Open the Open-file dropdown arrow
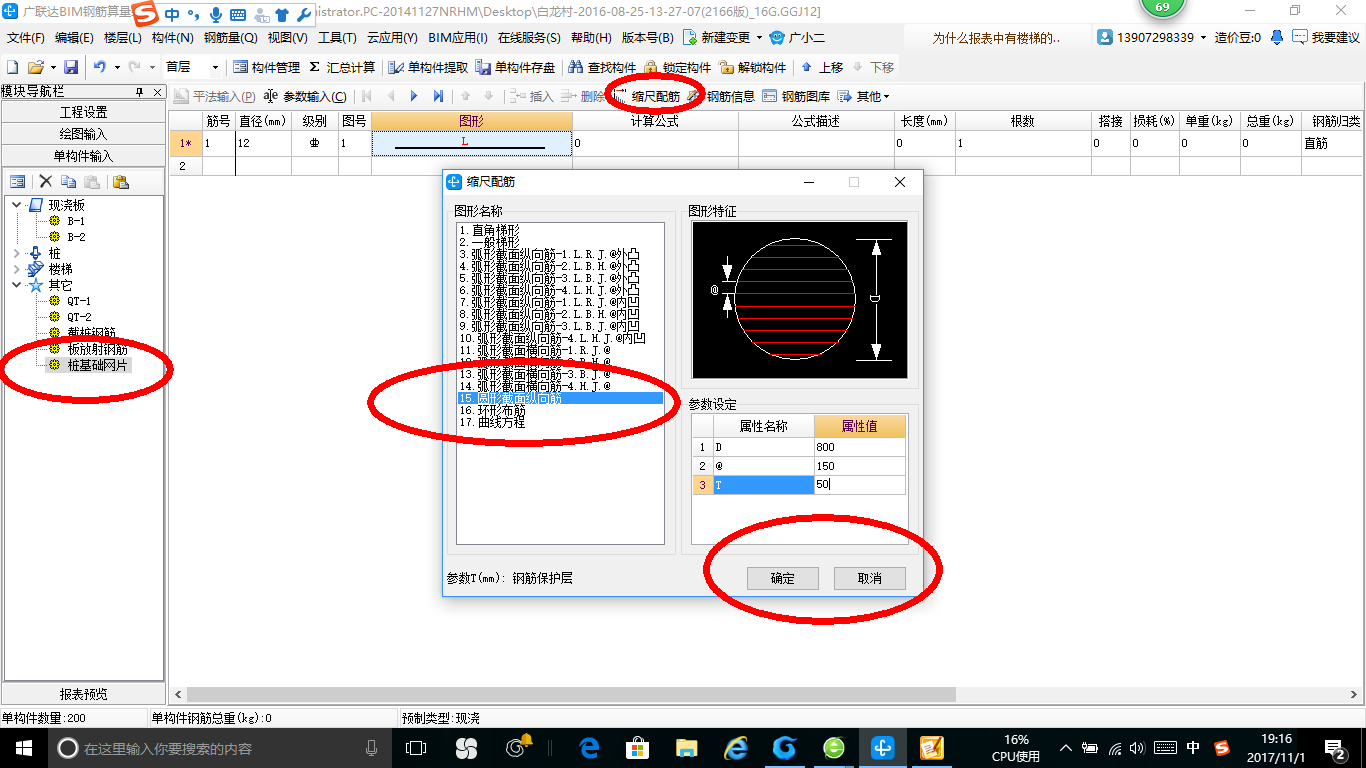The height and width of the screenshot is (768, 1366). 52,67
